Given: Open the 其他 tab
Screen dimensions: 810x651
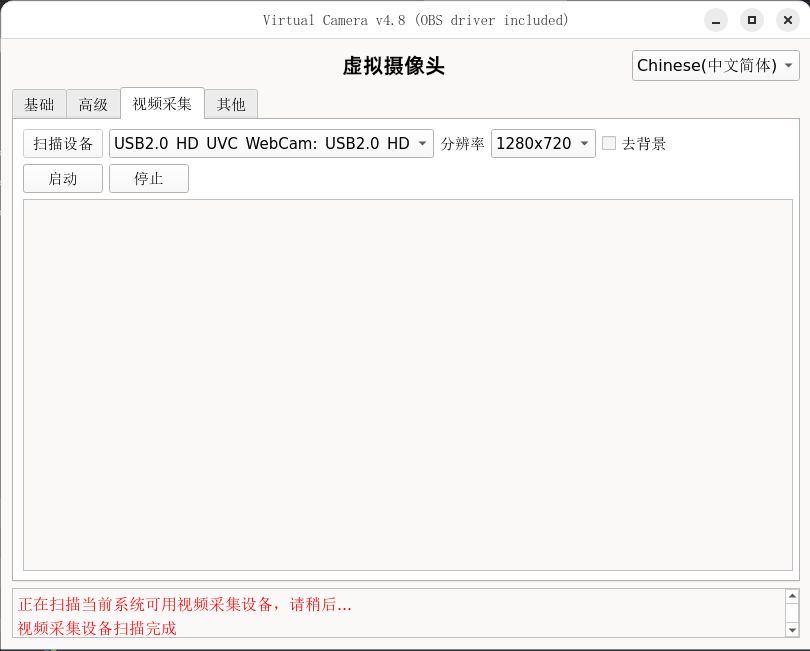Looking at the screenshot, I should coord(231,104).
